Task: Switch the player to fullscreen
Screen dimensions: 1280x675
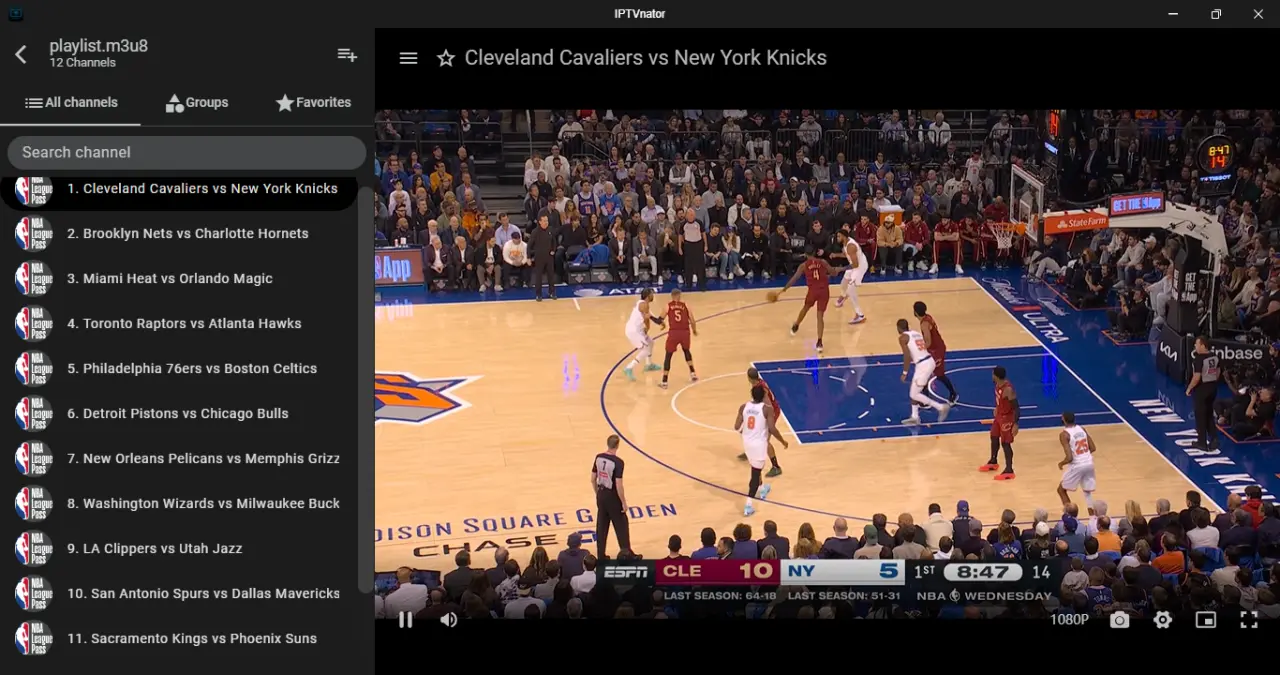Action: coord(1249,620)
